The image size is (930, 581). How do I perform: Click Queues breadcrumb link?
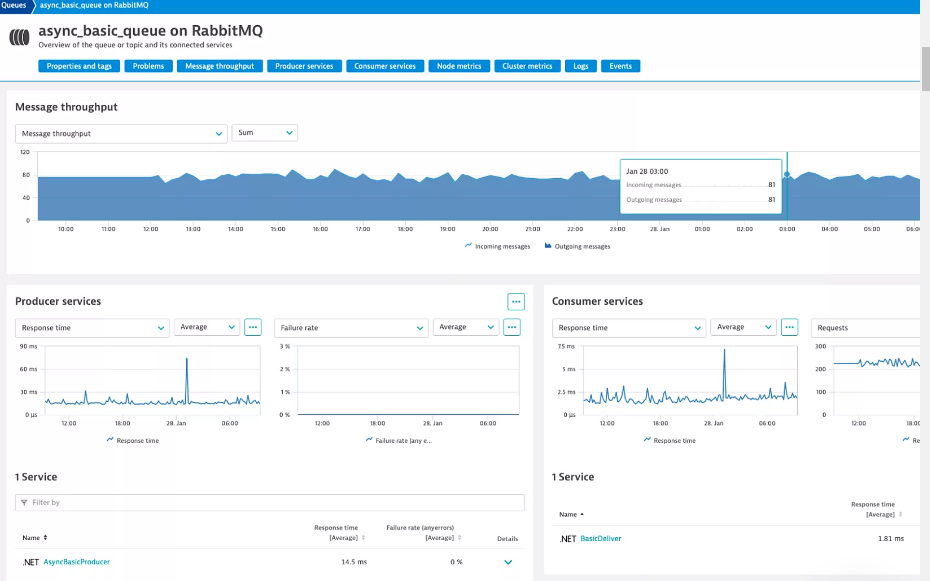14,5
